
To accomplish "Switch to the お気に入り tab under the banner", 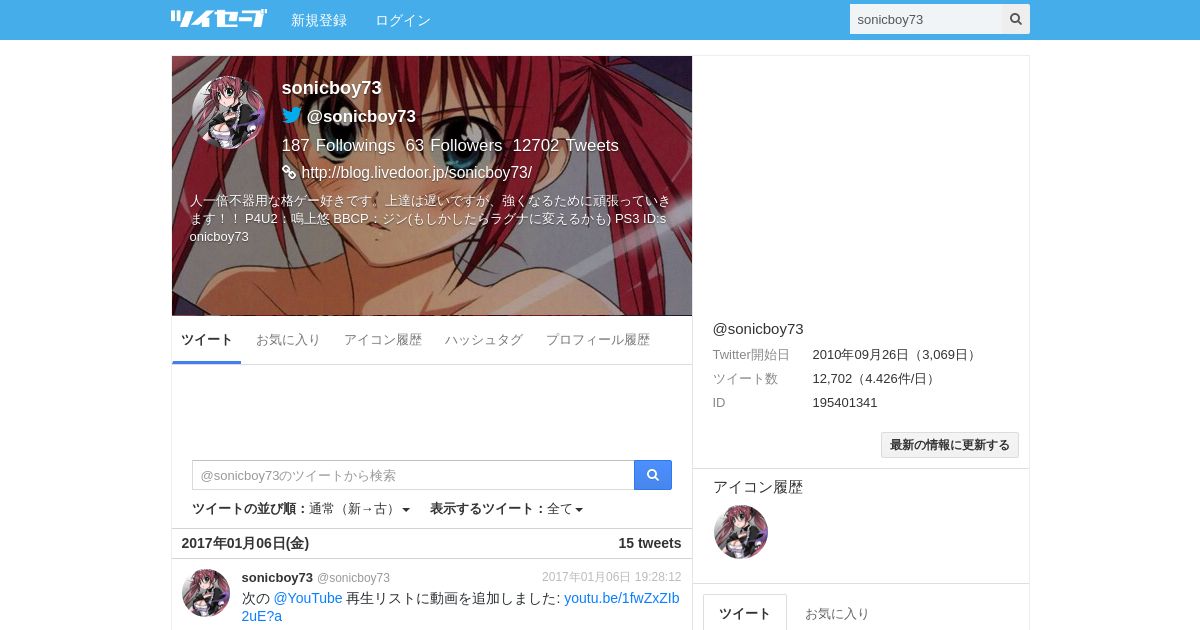I will [x=288, y=340].
